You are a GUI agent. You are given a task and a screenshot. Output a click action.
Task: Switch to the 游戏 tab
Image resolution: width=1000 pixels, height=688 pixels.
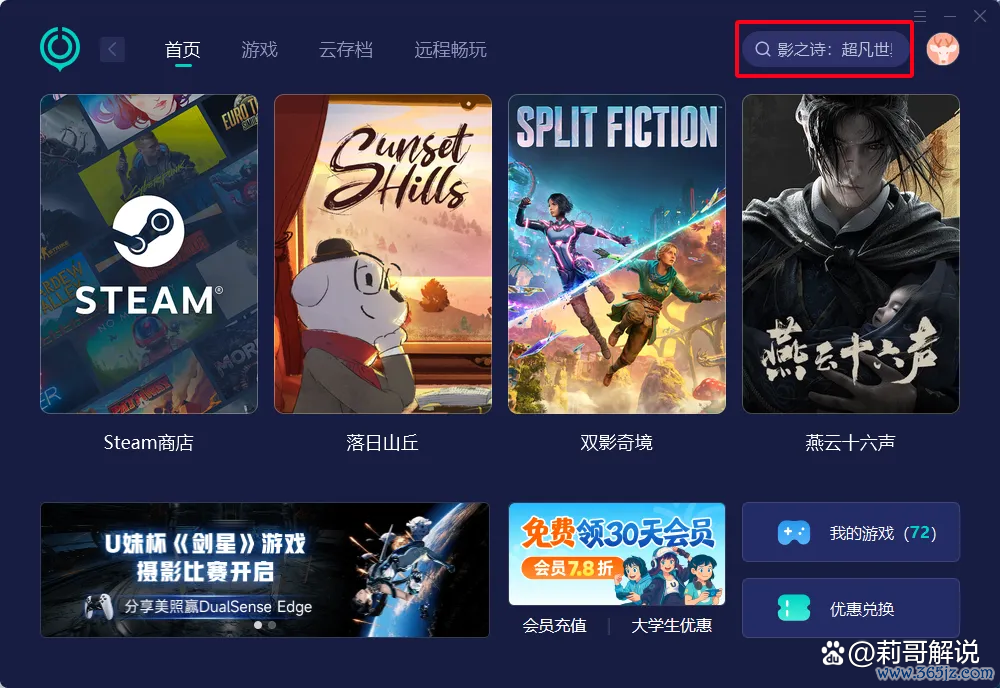260,49
